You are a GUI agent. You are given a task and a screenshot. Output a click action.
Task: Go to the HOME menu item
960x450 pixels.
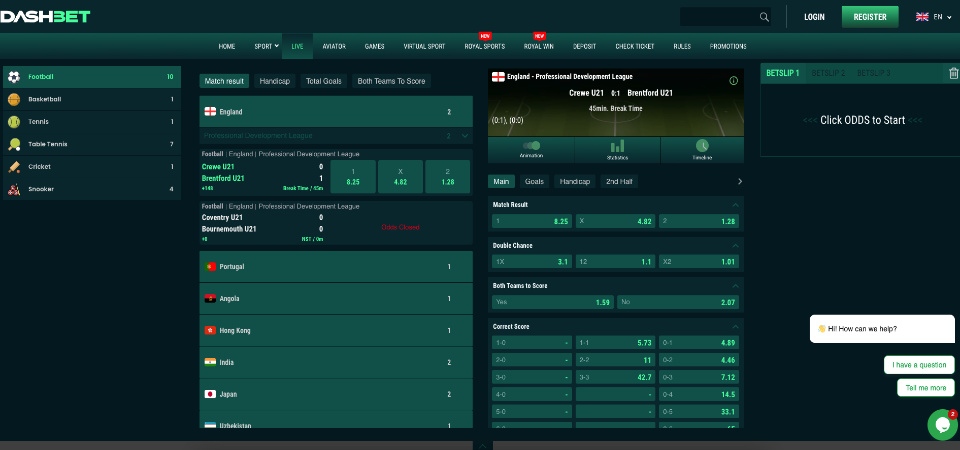pos(227,47)
